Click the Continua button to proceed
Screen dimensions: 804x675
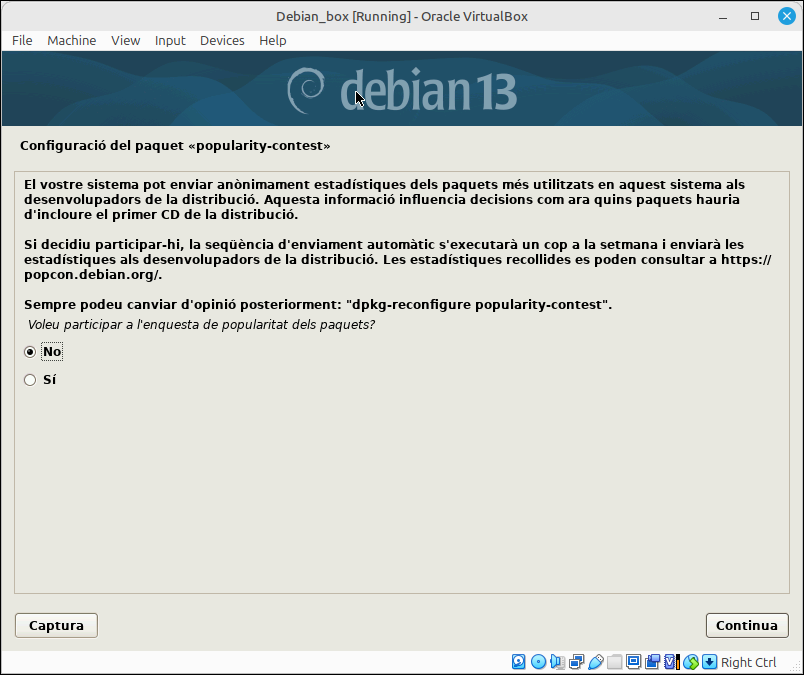(x=747, y=626)
